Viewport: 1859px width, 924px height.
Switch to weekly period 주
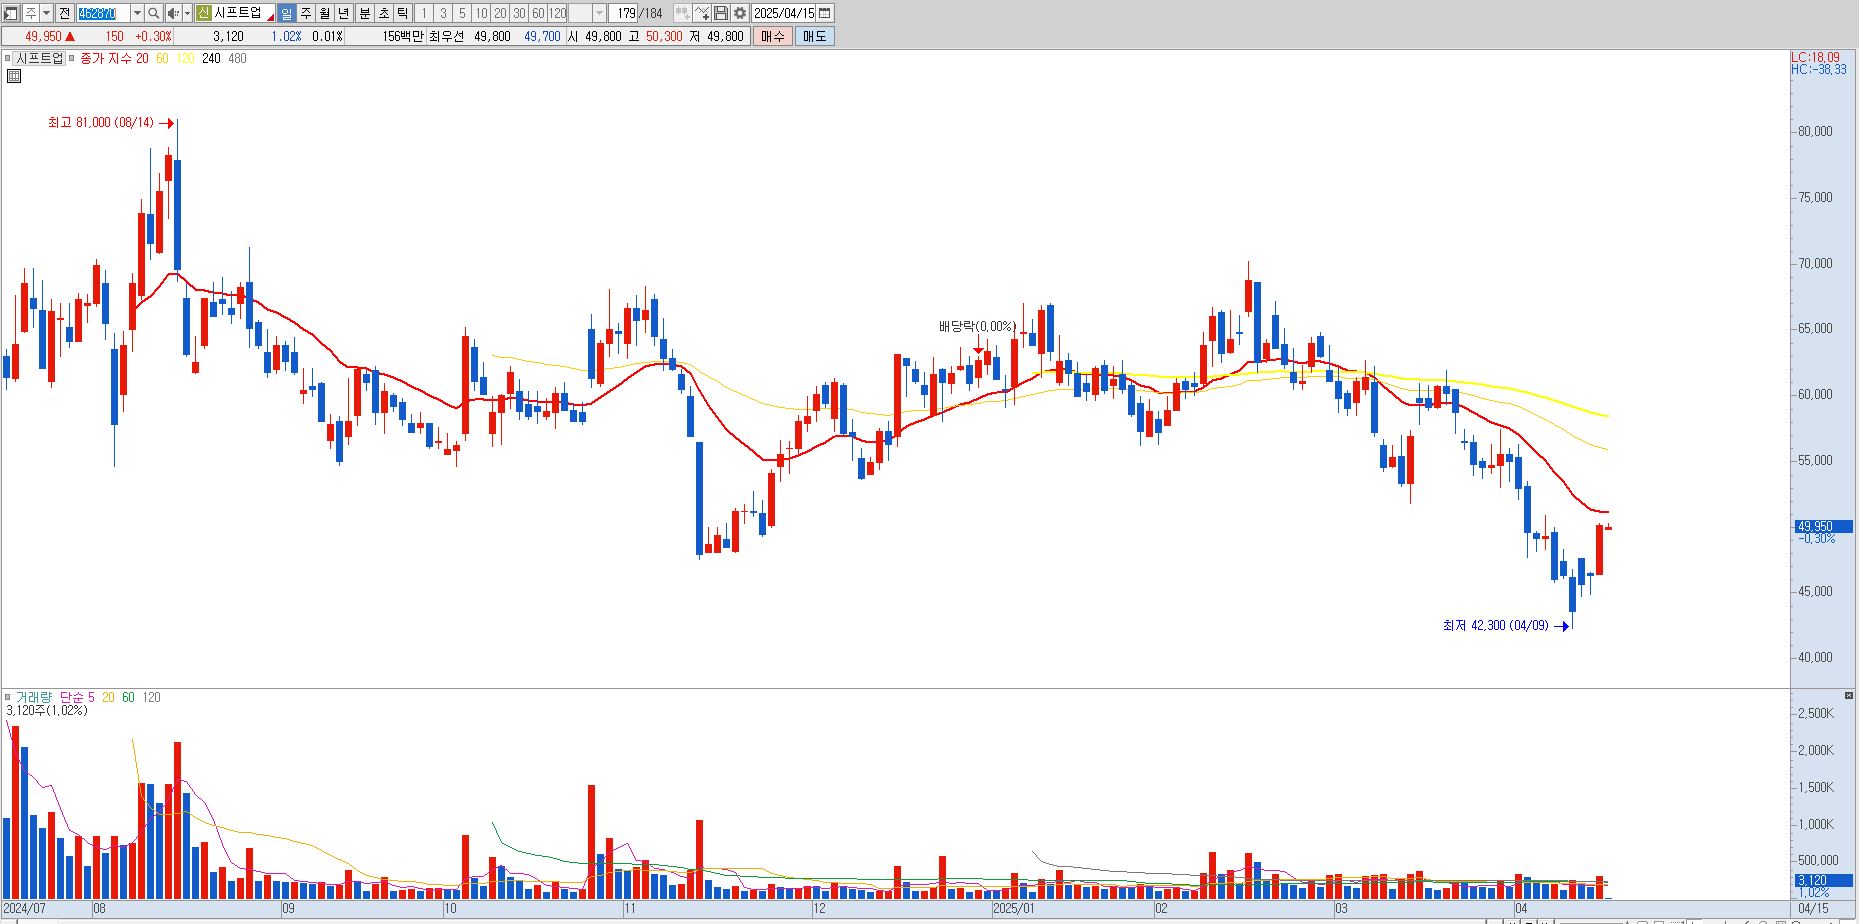306,13
